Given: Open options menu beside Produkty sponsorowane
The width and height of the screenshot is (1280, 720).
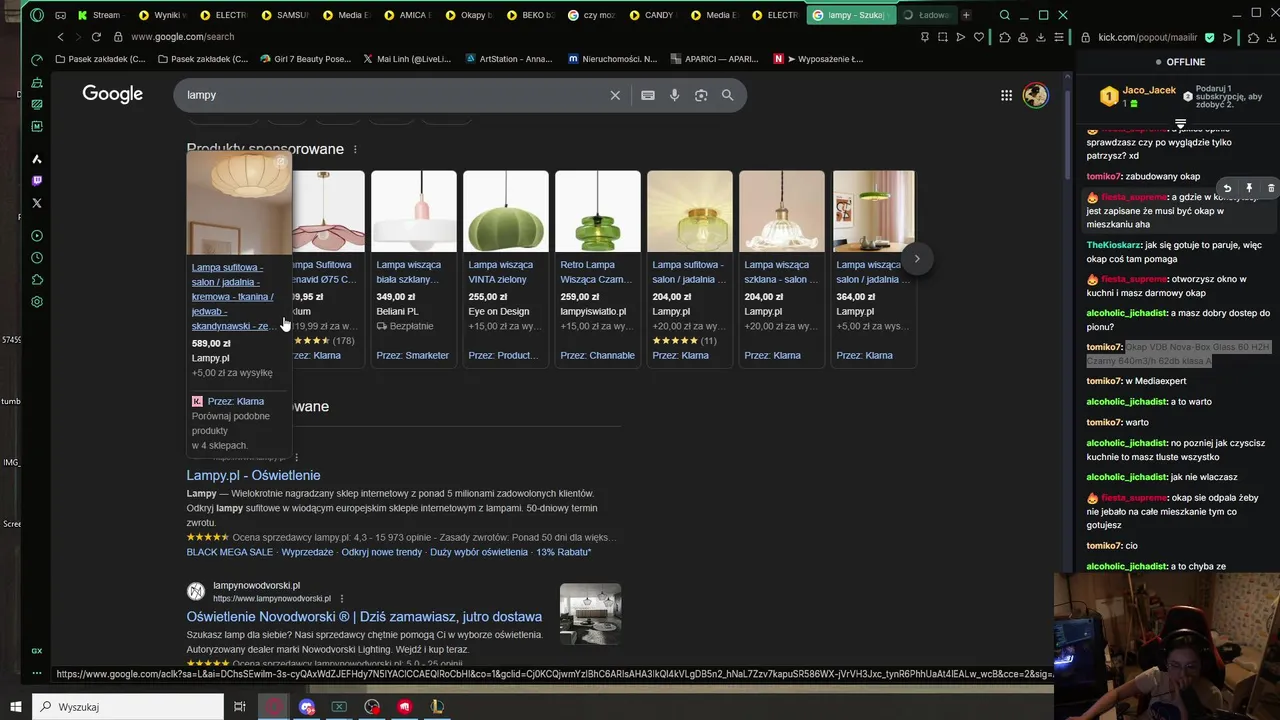Looking at the screenshot, I should coord(355,149).
